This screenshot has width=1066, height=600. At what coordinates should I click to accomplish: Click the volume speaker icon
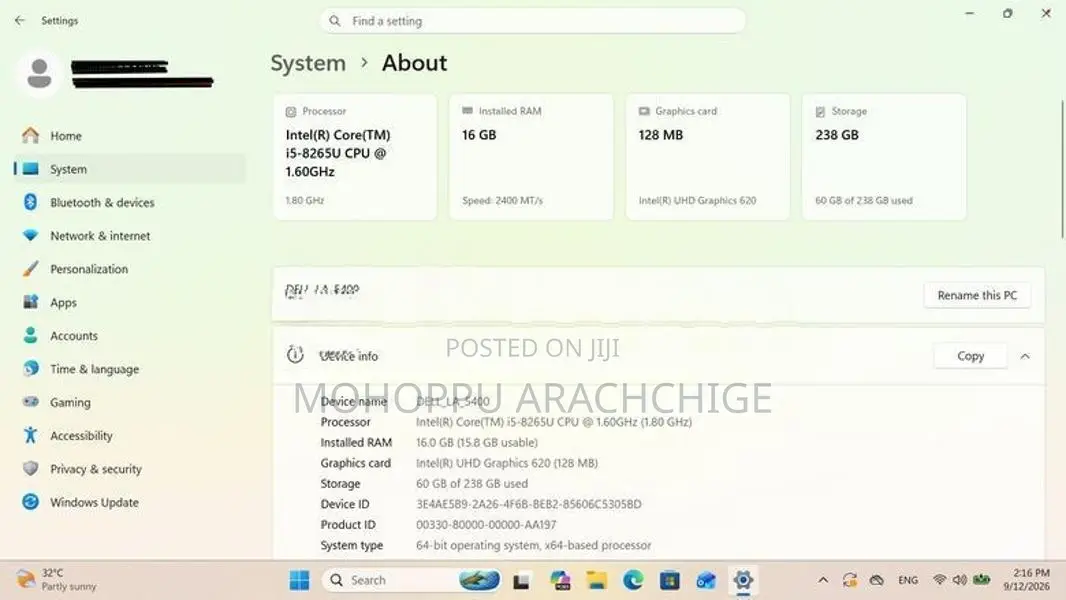tap(959, 580)
